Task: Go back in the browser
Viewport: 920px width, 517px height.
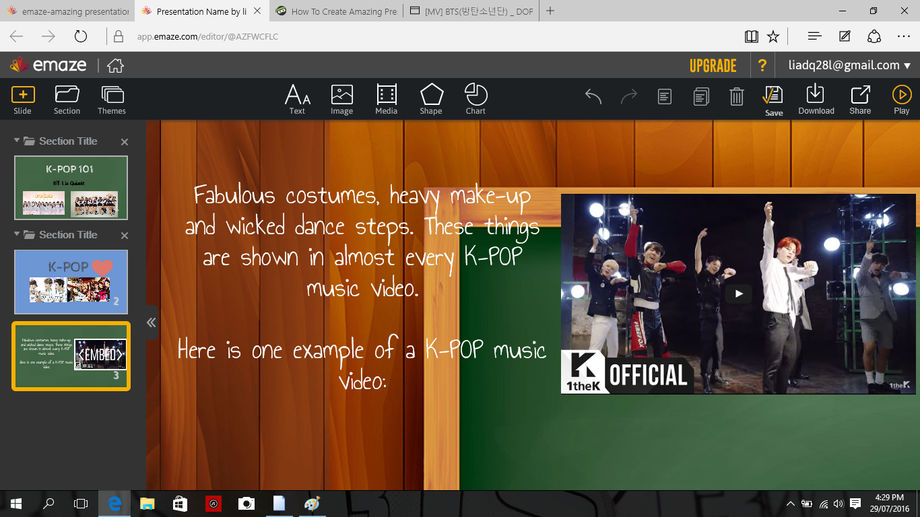Action: (16, 36)
